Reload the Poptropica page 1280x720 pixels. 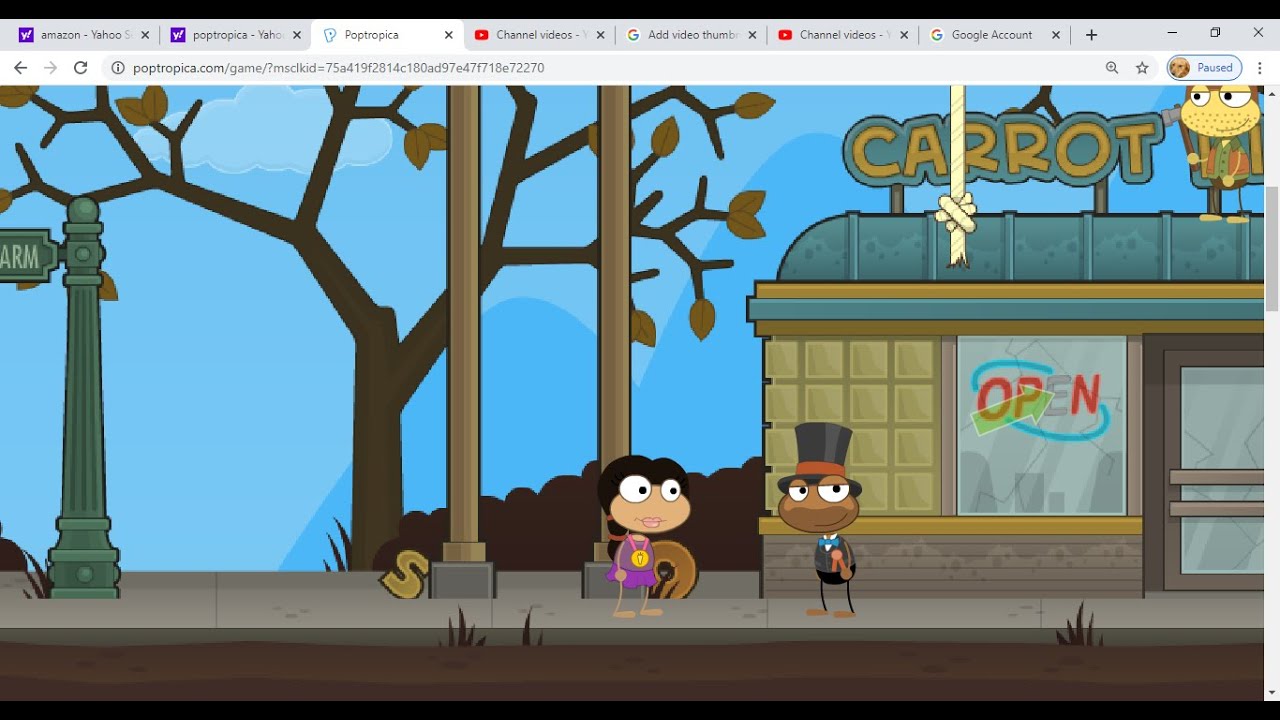(81, 68)
